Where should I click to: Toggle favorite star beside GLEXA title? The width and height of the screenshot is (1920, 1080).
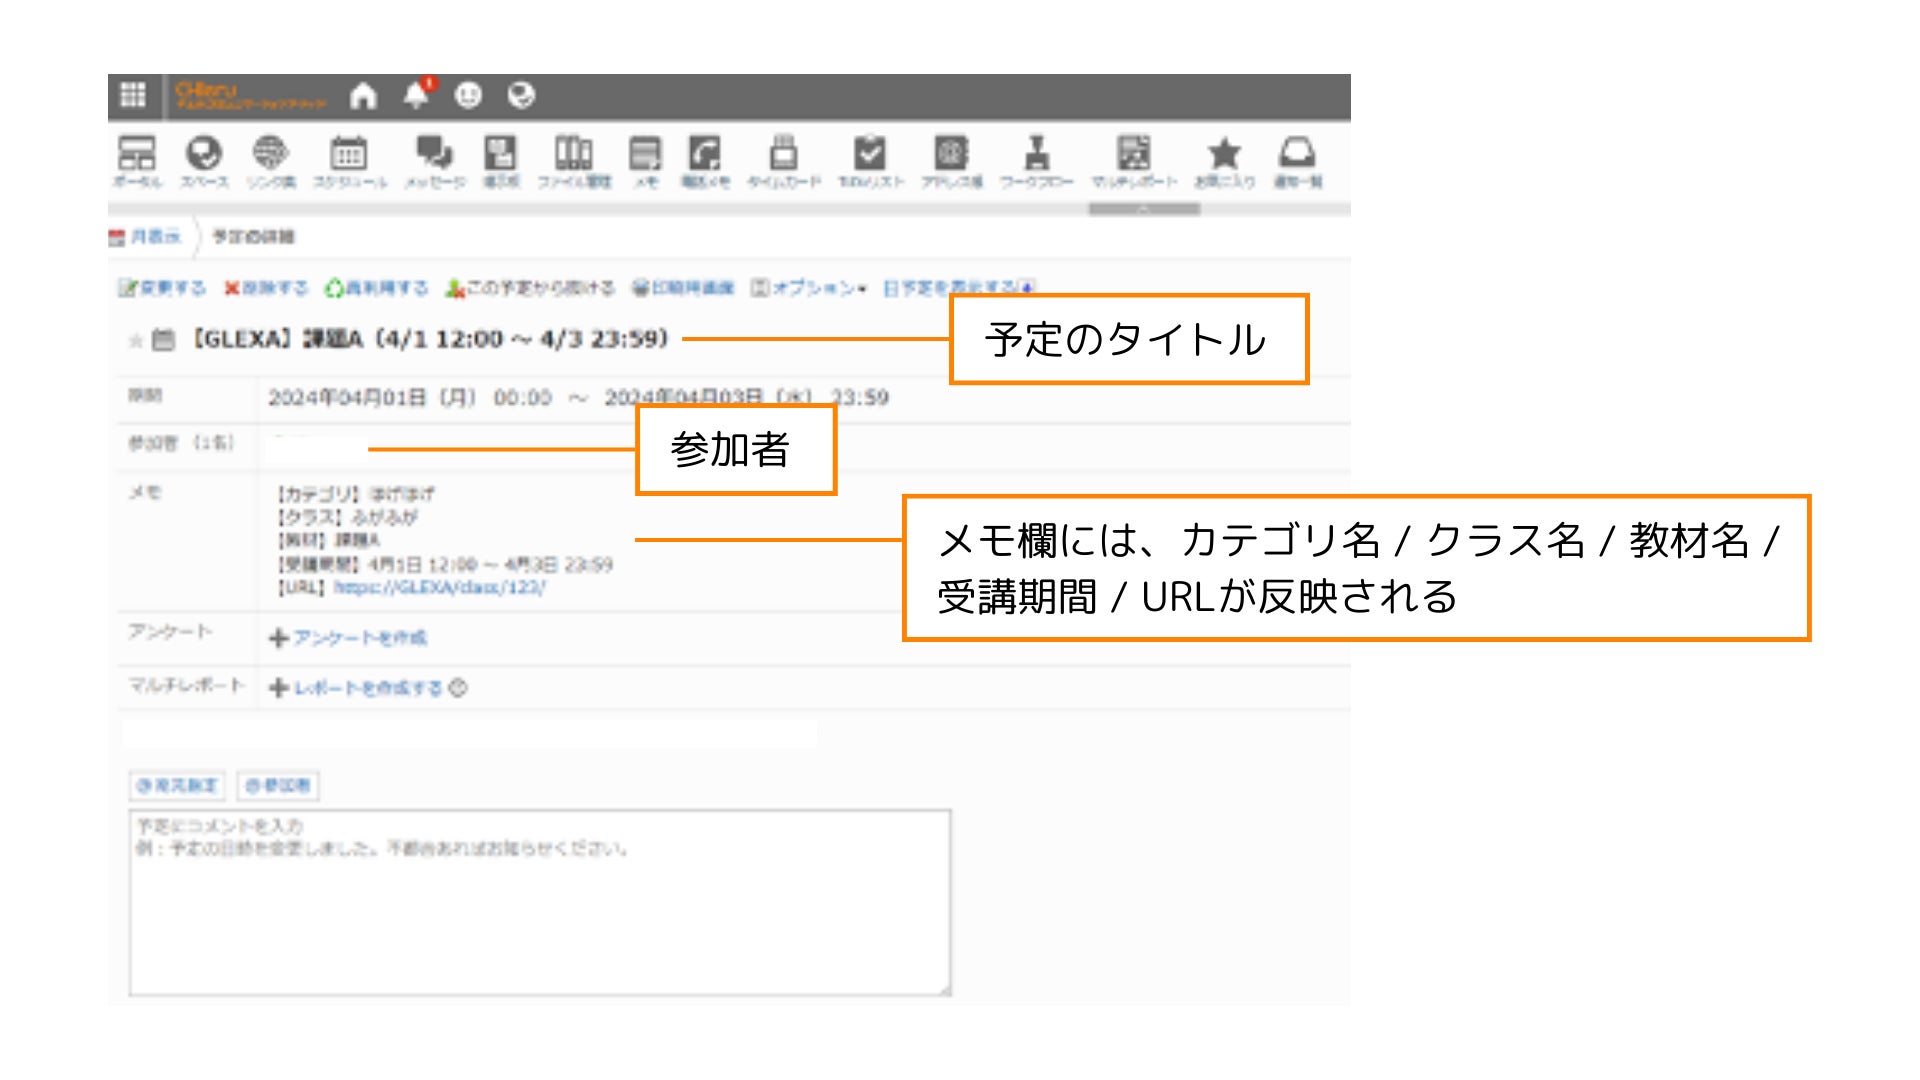(136, 341)
